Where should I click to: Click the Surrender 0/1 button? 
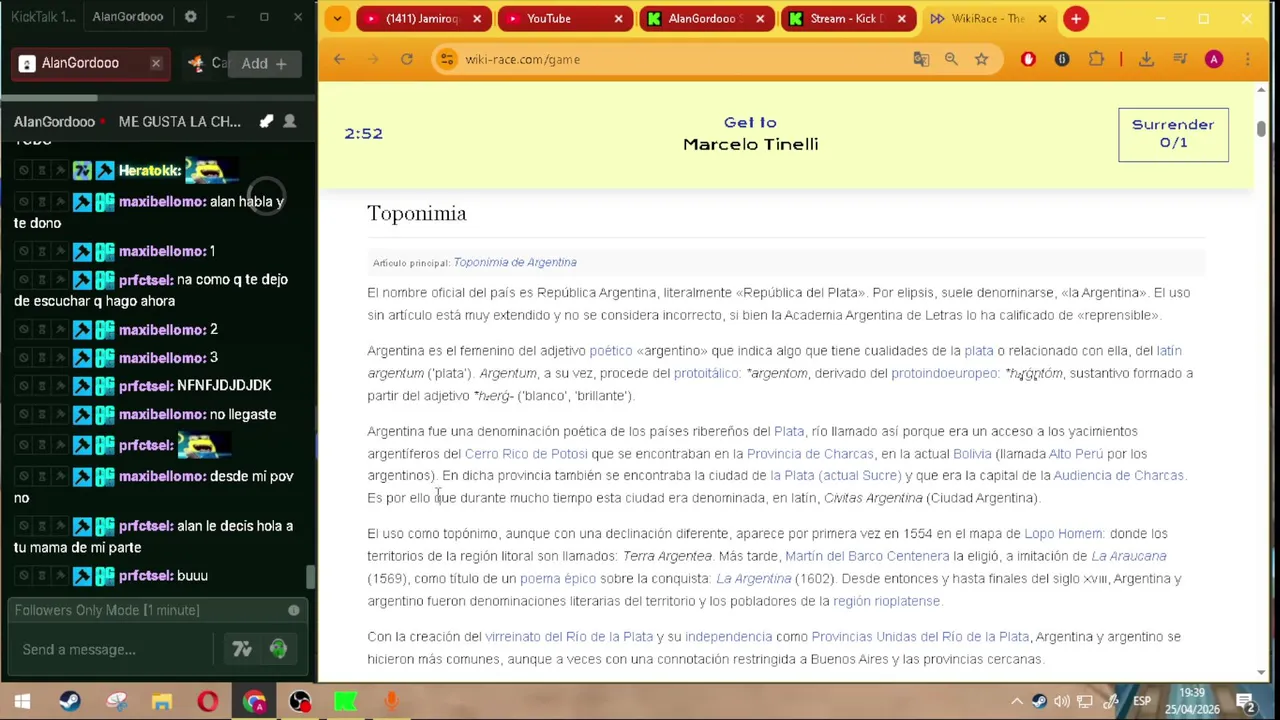click(1173, 134)
